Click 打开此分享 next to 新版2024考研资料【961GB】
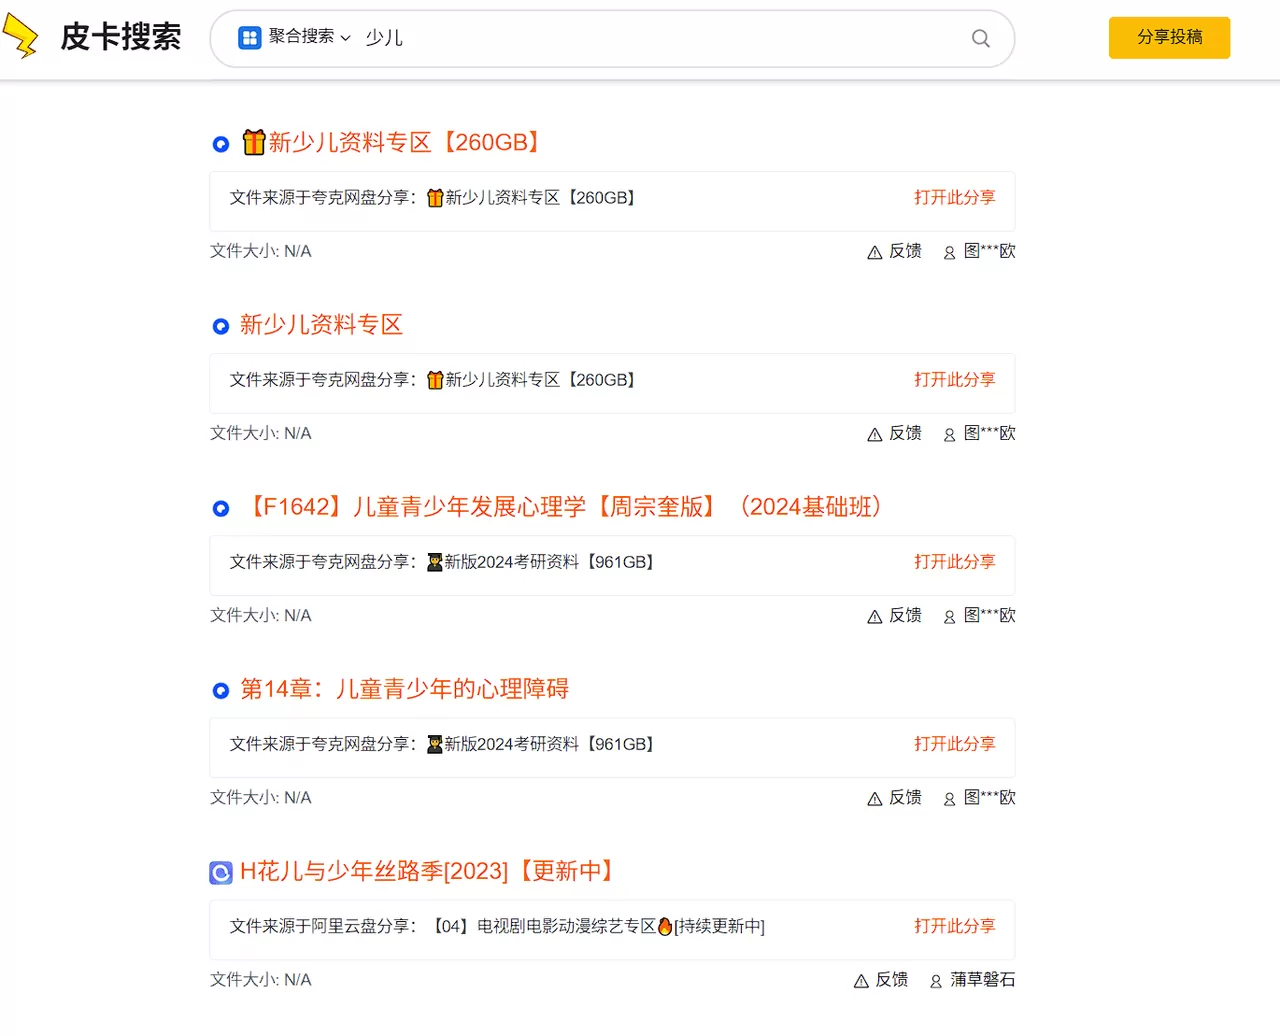 point(954,561)
